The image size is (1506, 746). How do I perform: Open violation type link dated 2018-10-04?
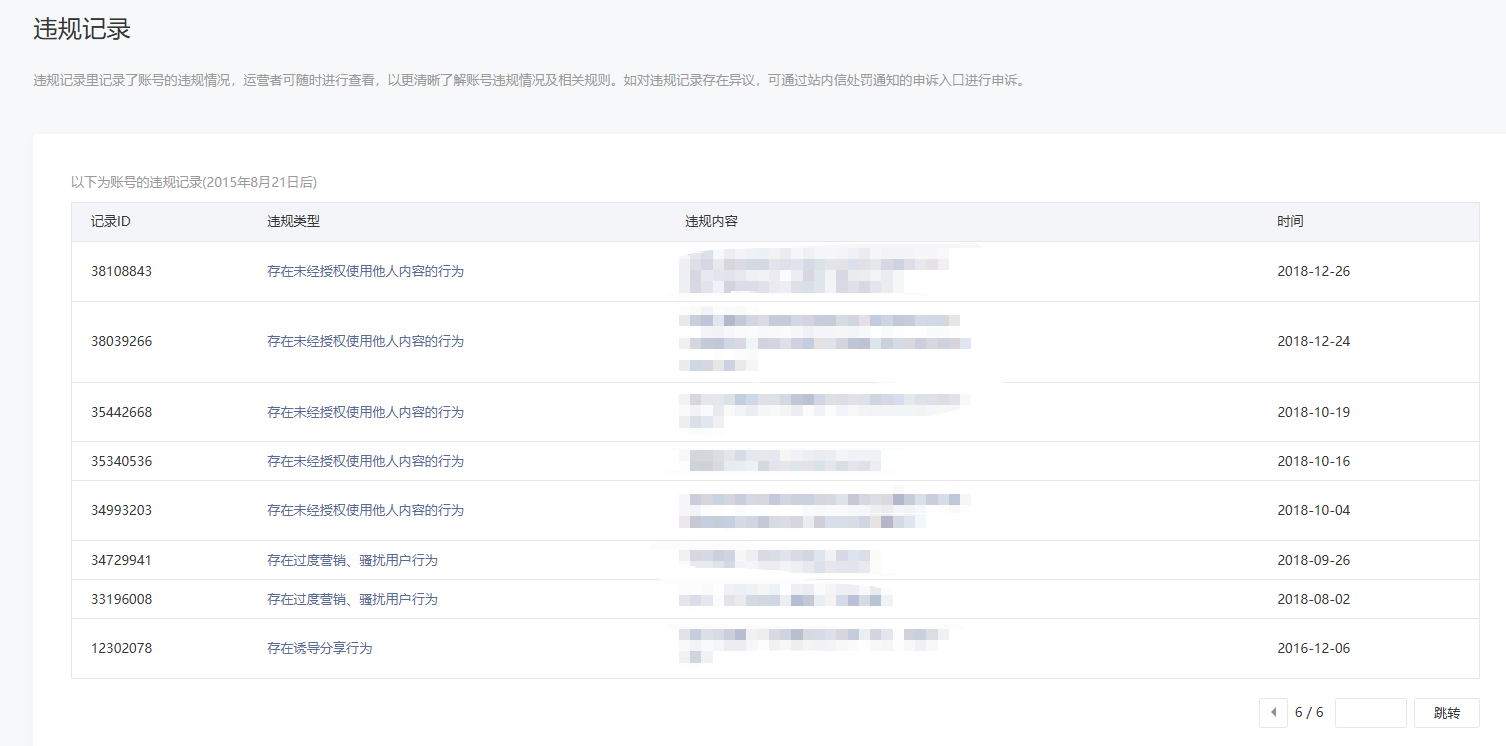click(x=365, y=510)
